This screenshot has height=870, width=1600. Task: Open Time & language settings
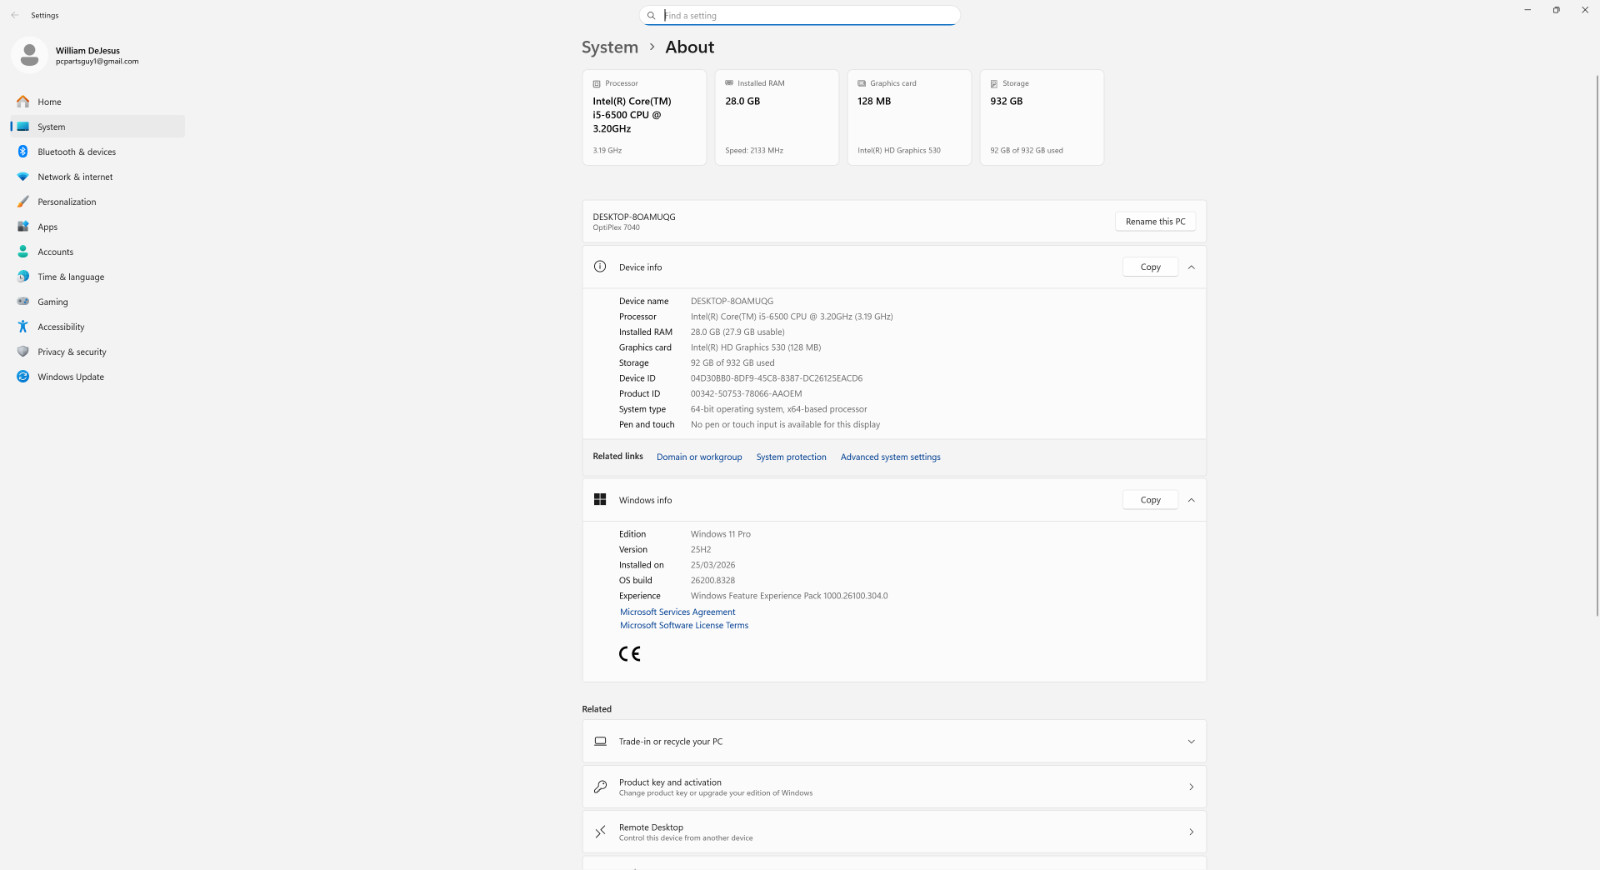(x=98, y=277)
